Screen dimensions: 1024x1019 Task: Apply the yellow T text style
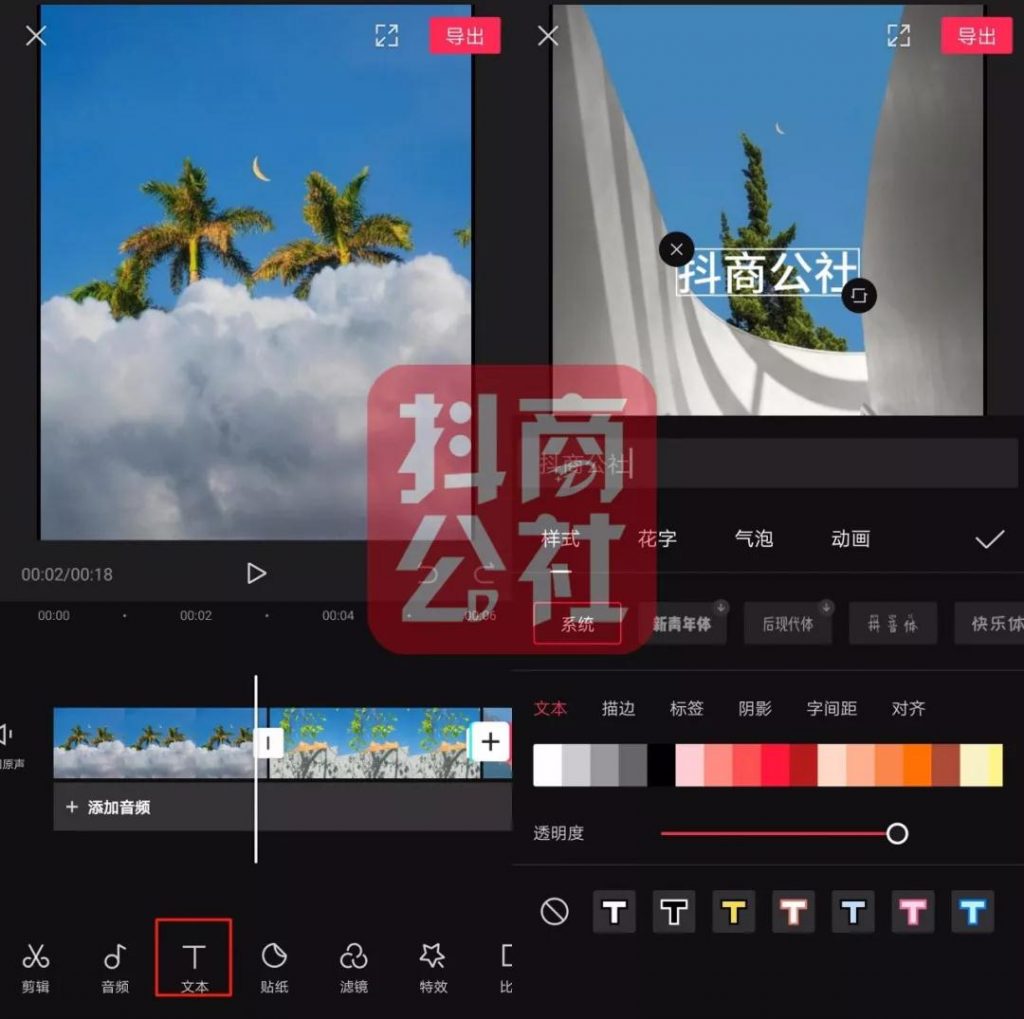733,911
